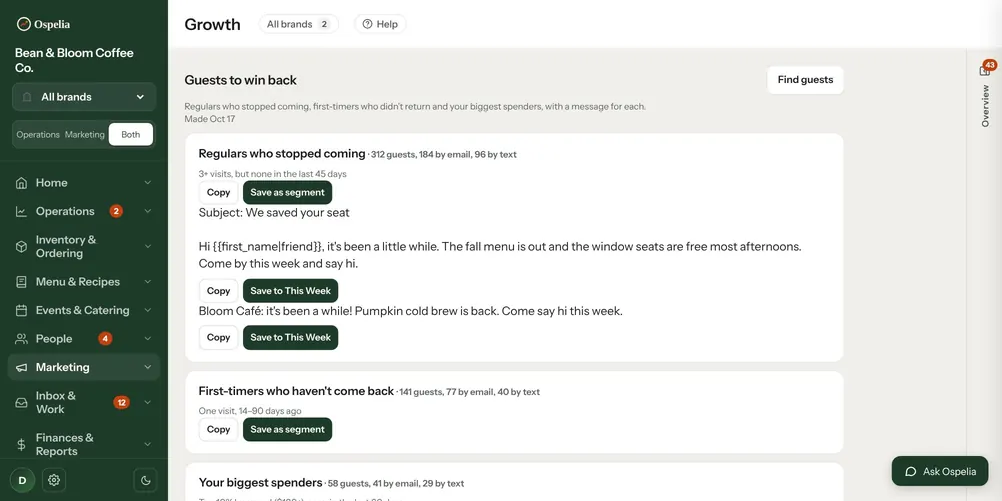The height and width of the screenshot is (501, 1002).
Task: Click the Marketing megaphone icon
Action: click(21, 367)
